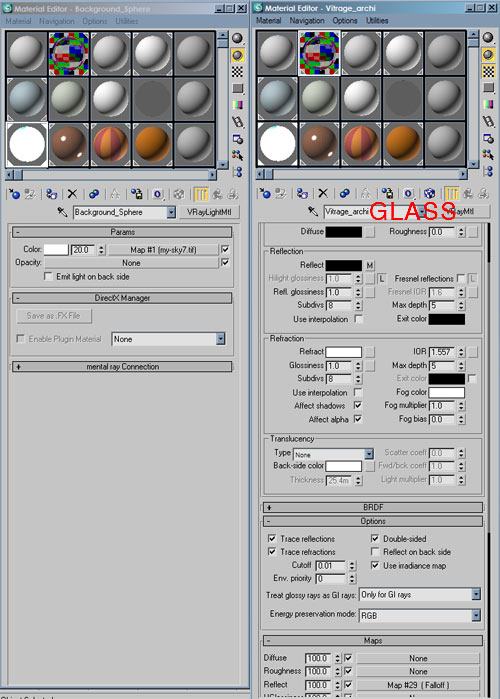The width and height of the screenshot is (500, 699).
Task: Collapse the Maps rollout
Action: pyautogui.click(x=373, y=641)
